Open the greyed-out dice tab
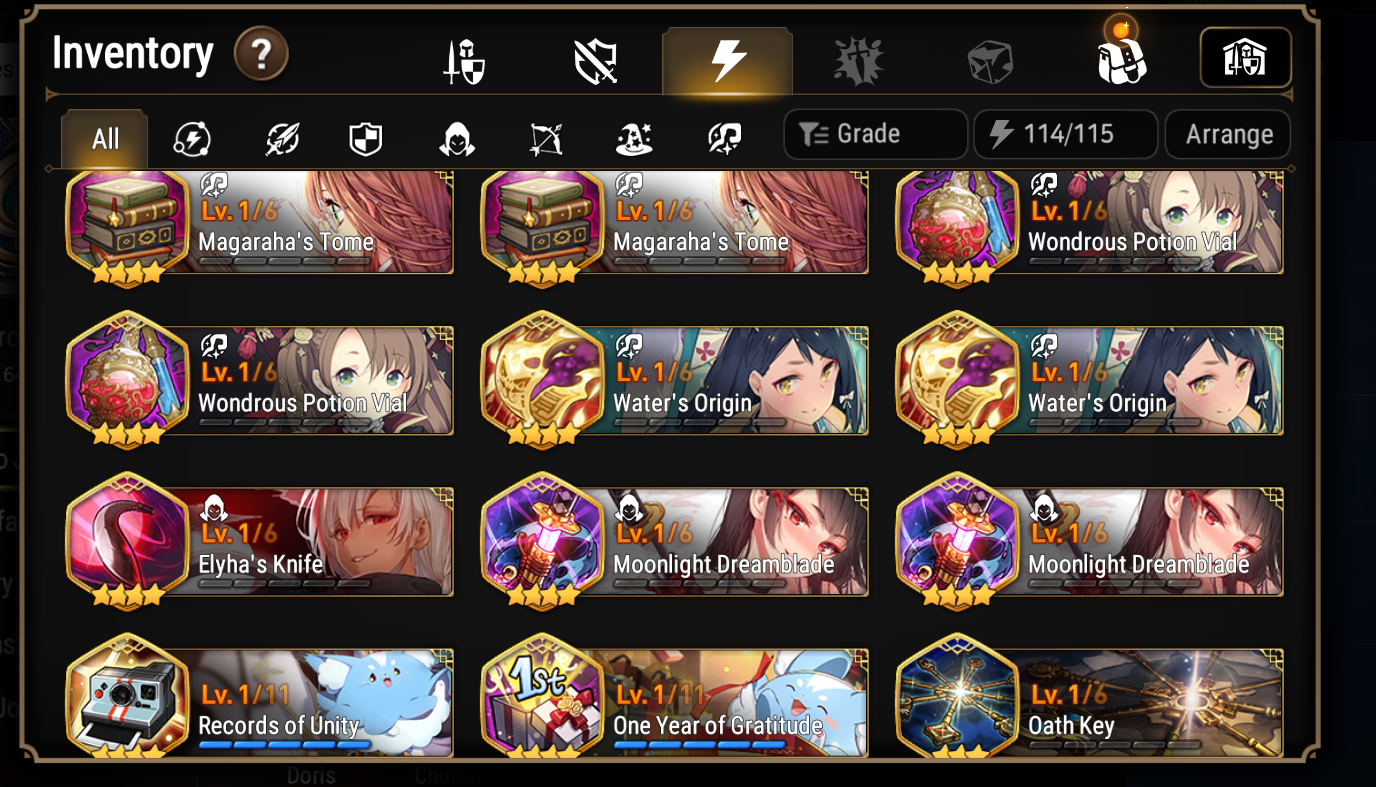 coord(990,61)
